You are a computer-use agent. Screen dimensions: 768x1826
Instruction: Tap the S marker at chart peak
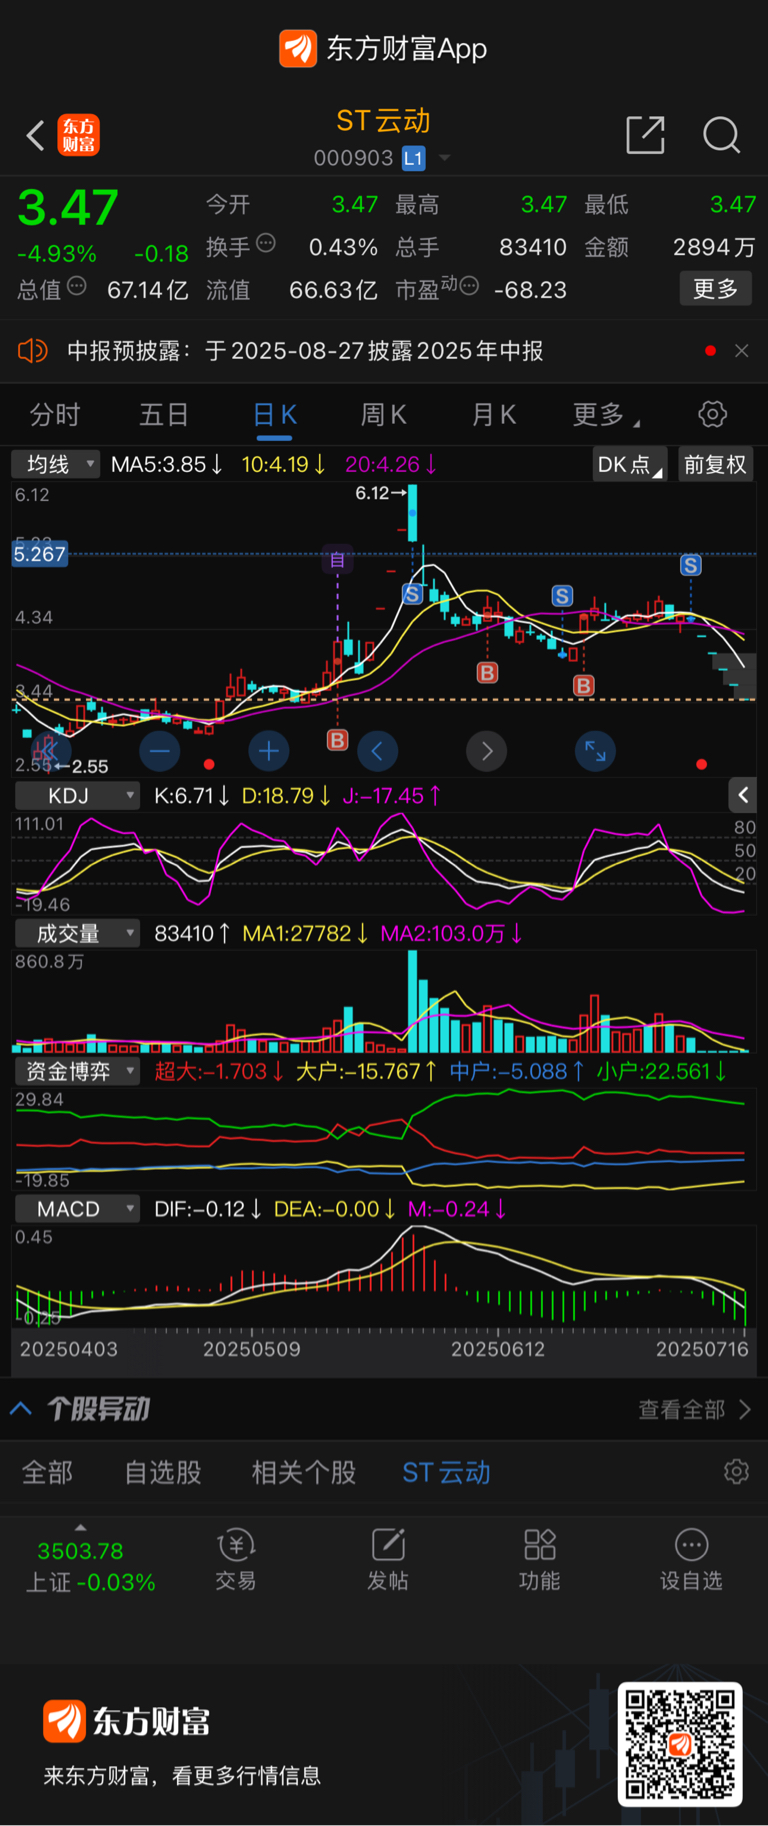(412, 594)
